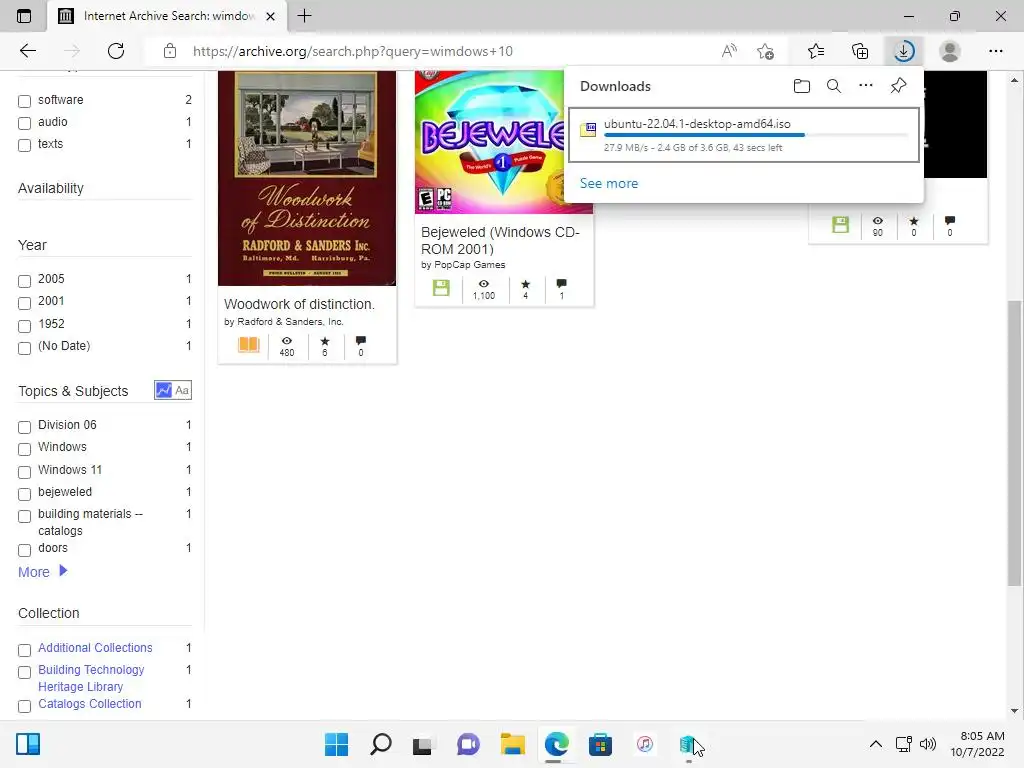
Task: Go back to previous page
Action: coord(28,51)
